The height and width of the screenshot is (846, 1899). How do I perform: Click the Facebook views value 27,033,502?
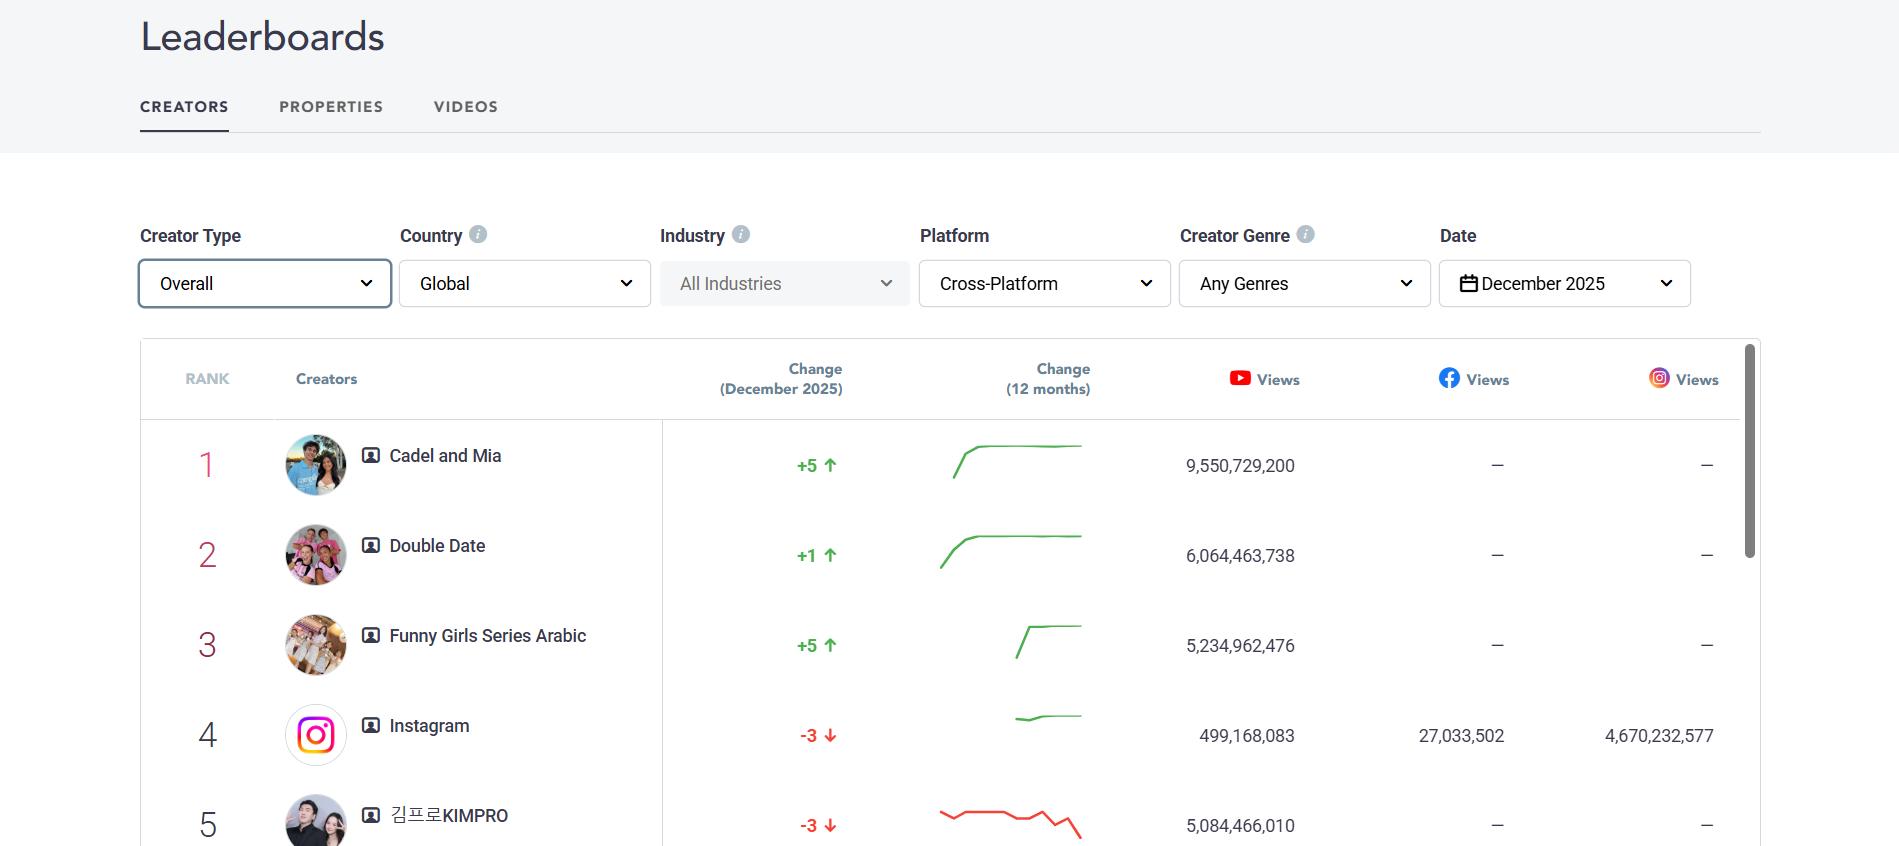coord(1461,736)
